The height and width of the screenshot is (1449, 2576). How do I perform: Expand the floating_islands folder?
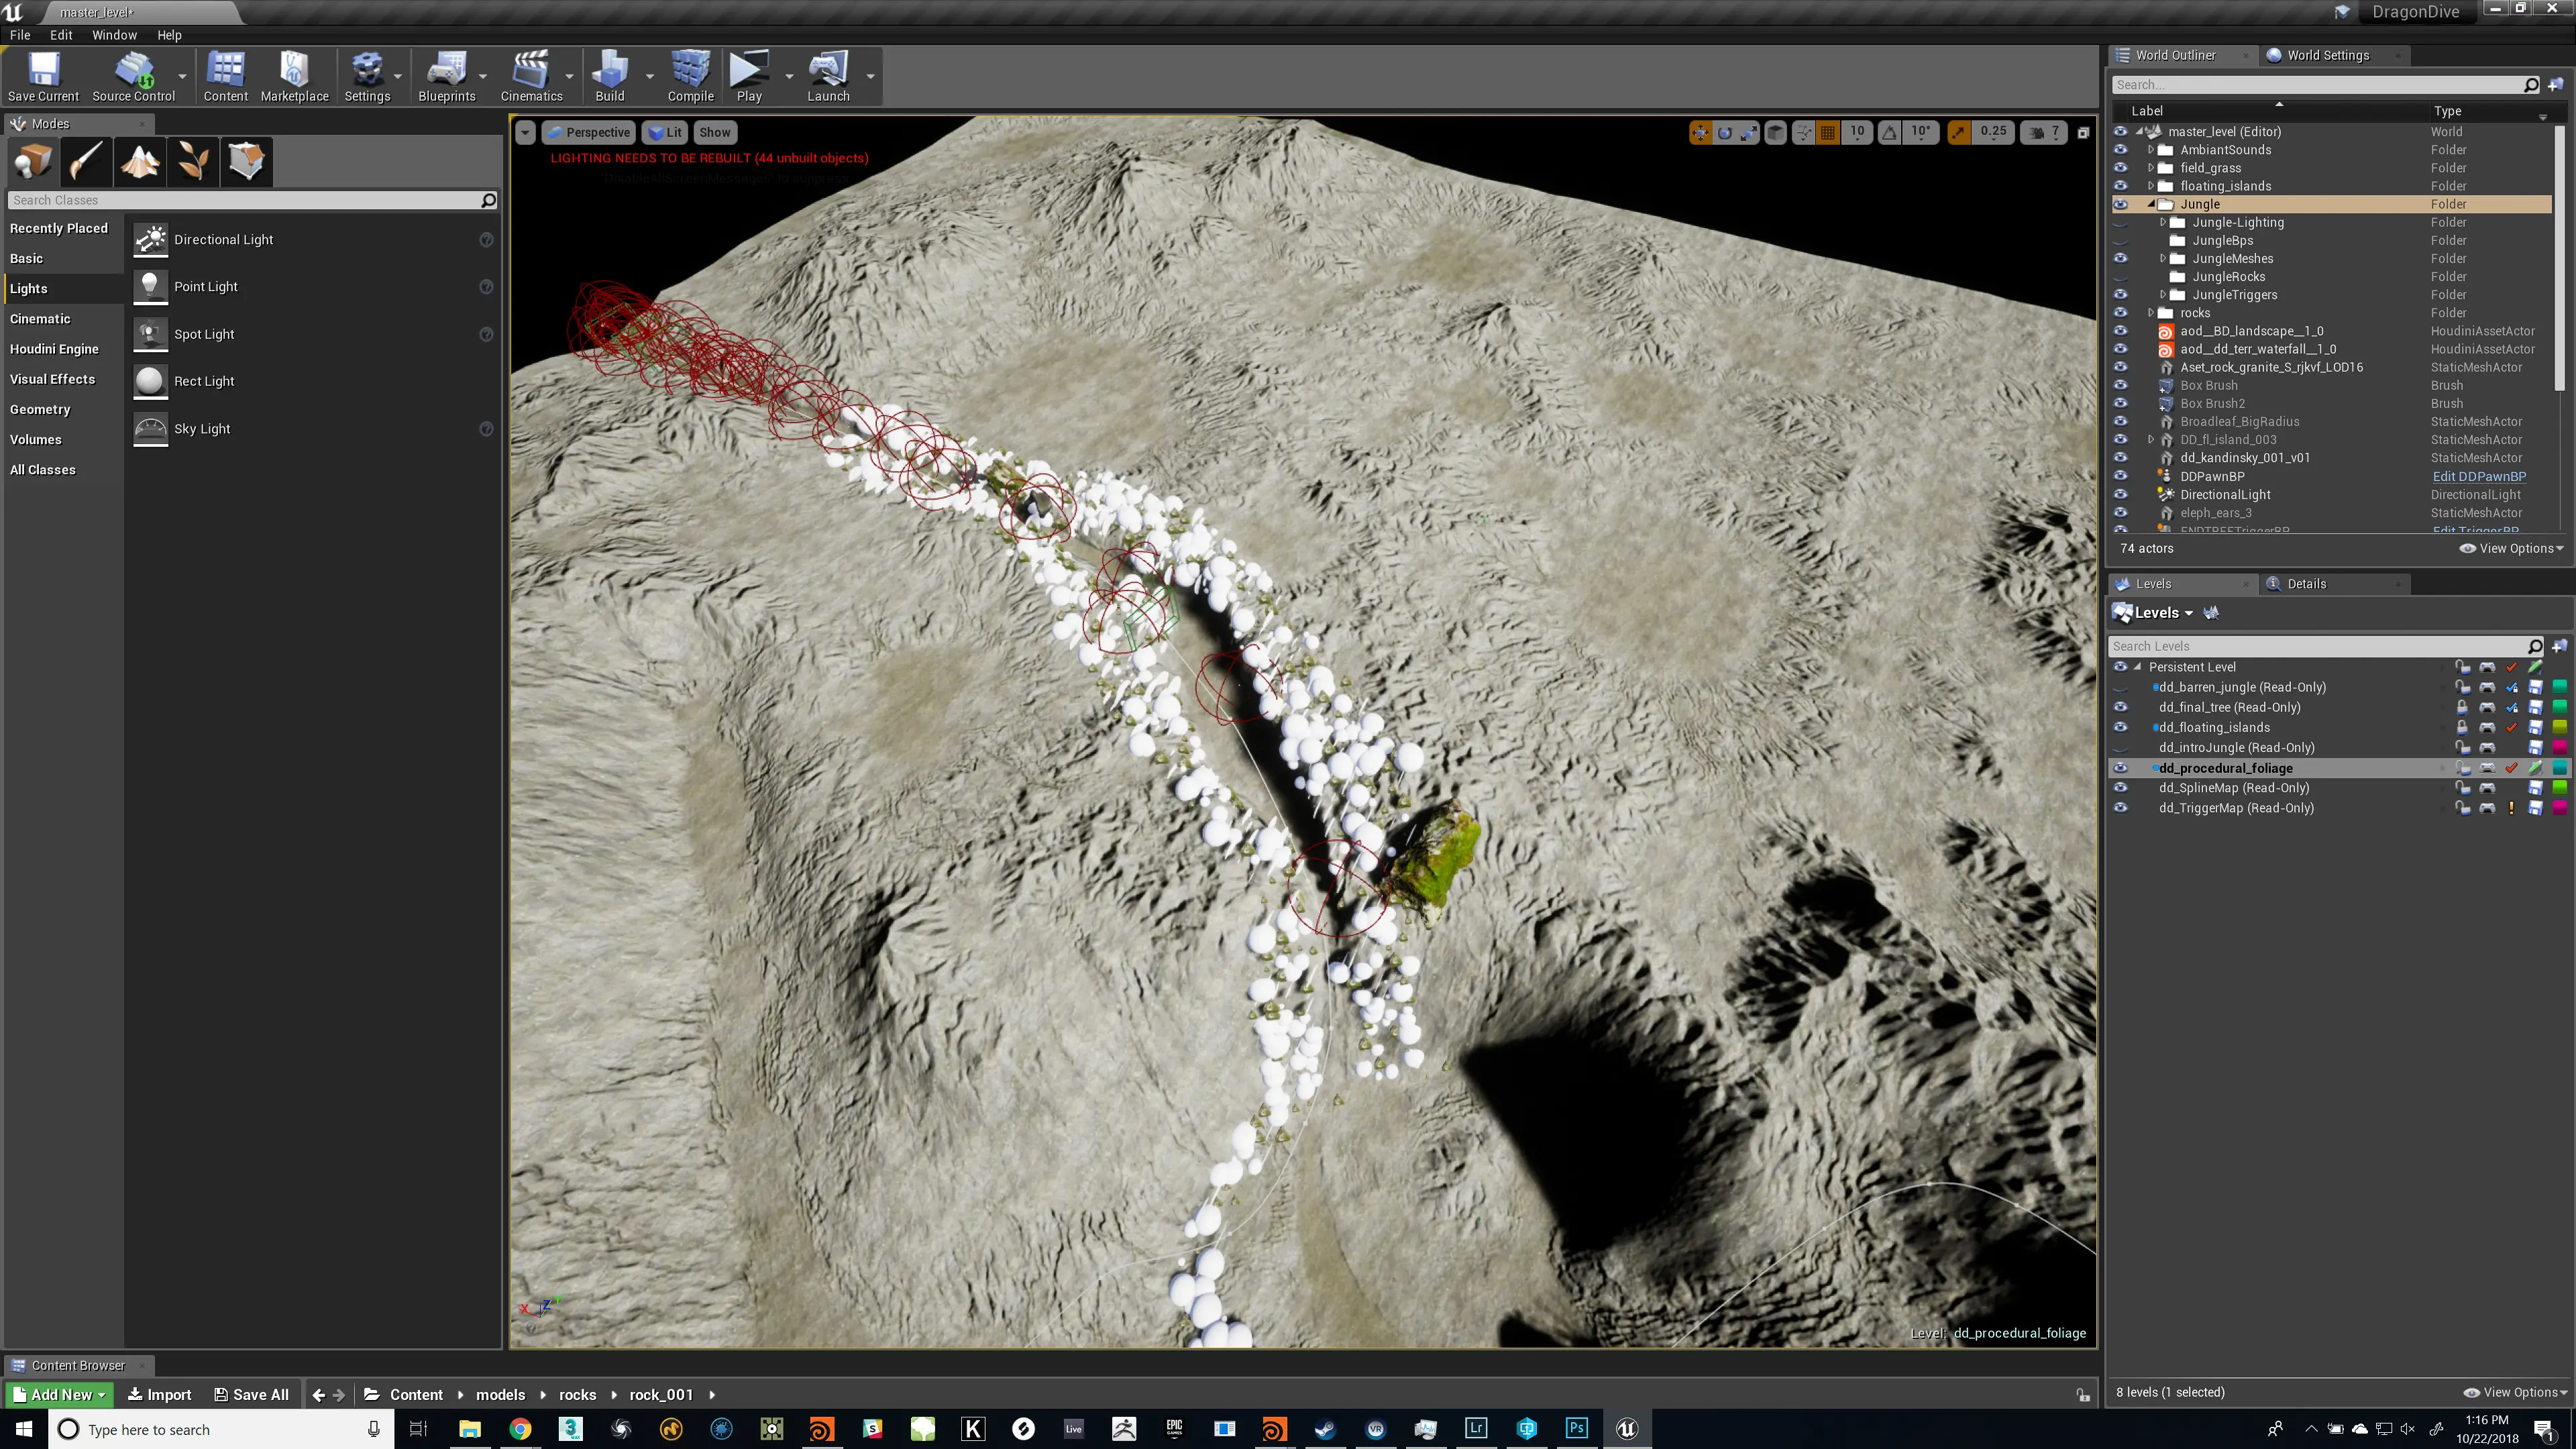point(2150,186)
